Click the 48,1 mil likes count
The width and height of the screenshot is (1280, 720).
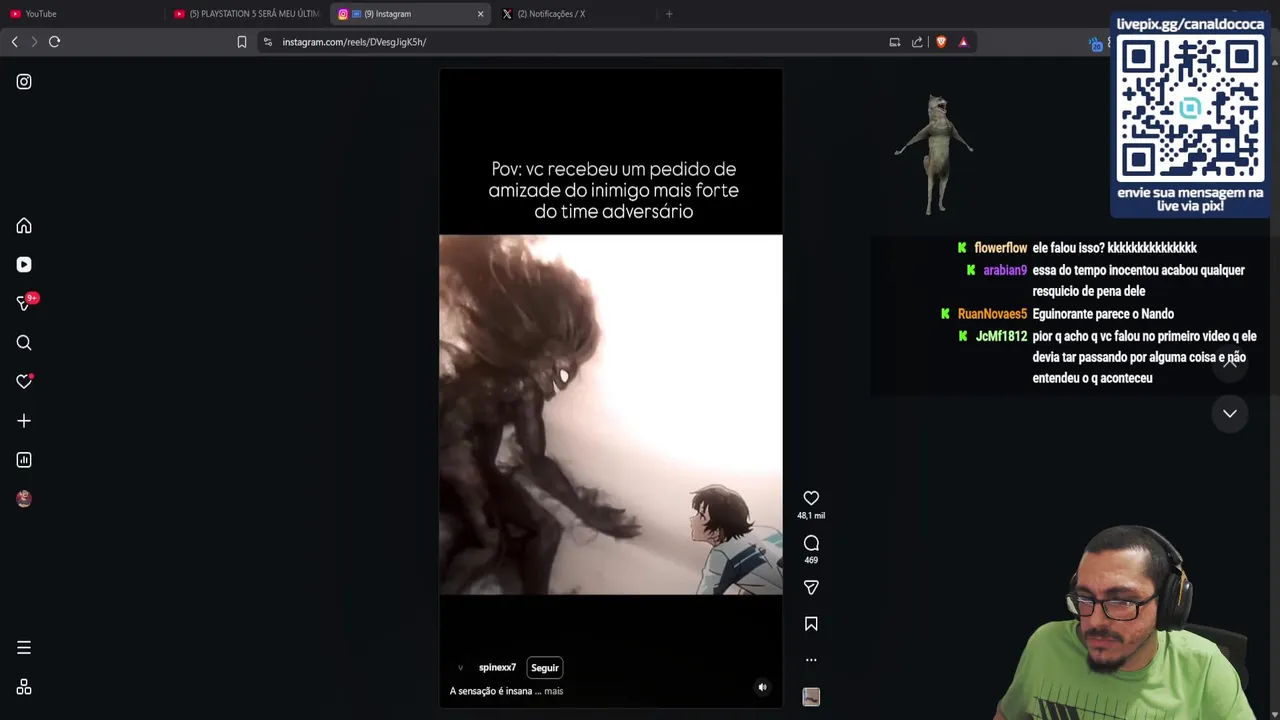811,516
